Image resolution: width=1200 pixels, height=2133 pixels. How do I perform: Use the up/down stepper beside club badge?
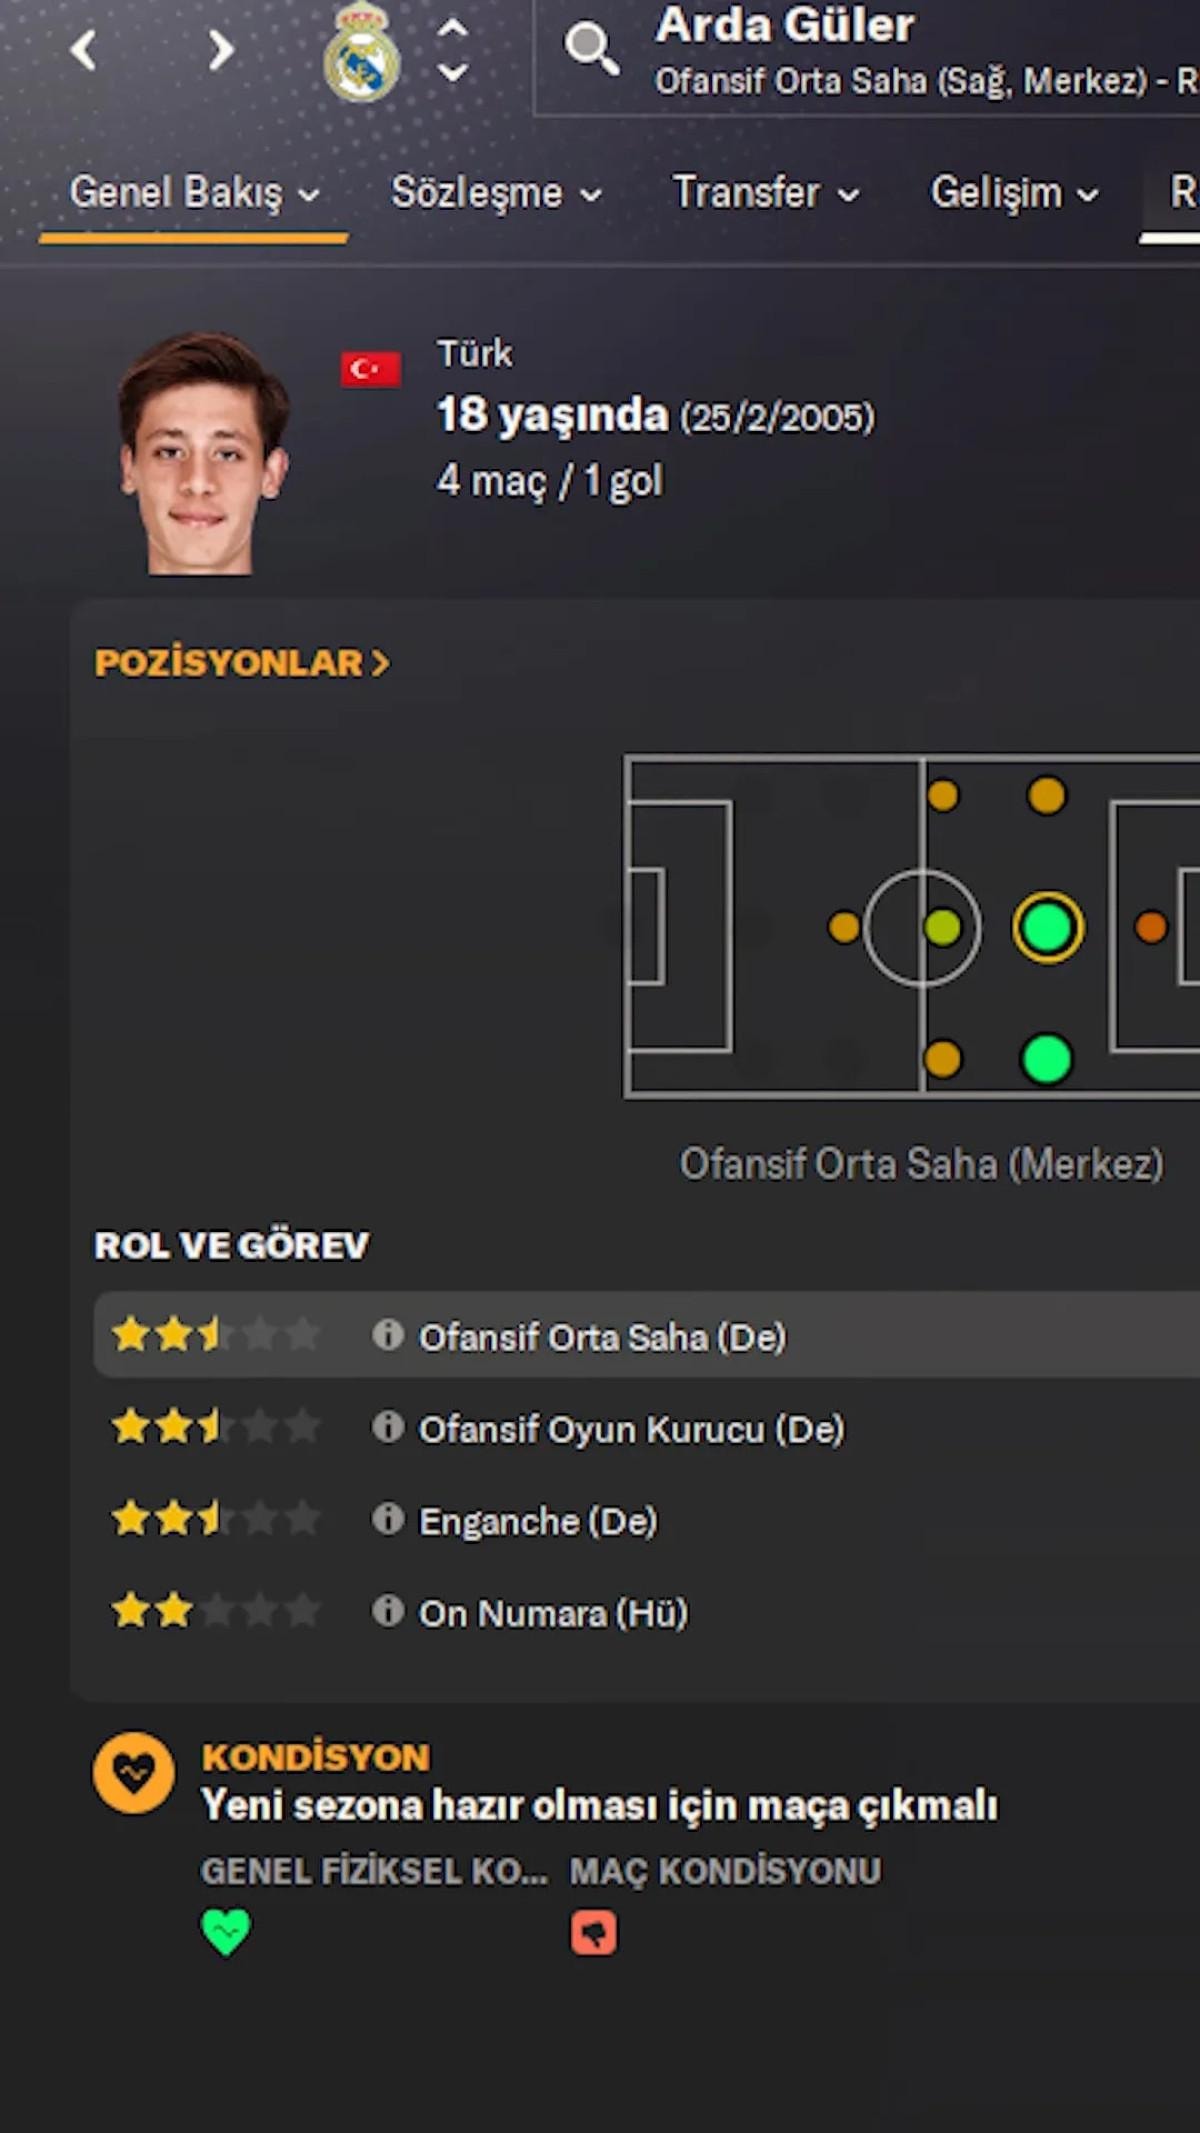pos(453,50)
